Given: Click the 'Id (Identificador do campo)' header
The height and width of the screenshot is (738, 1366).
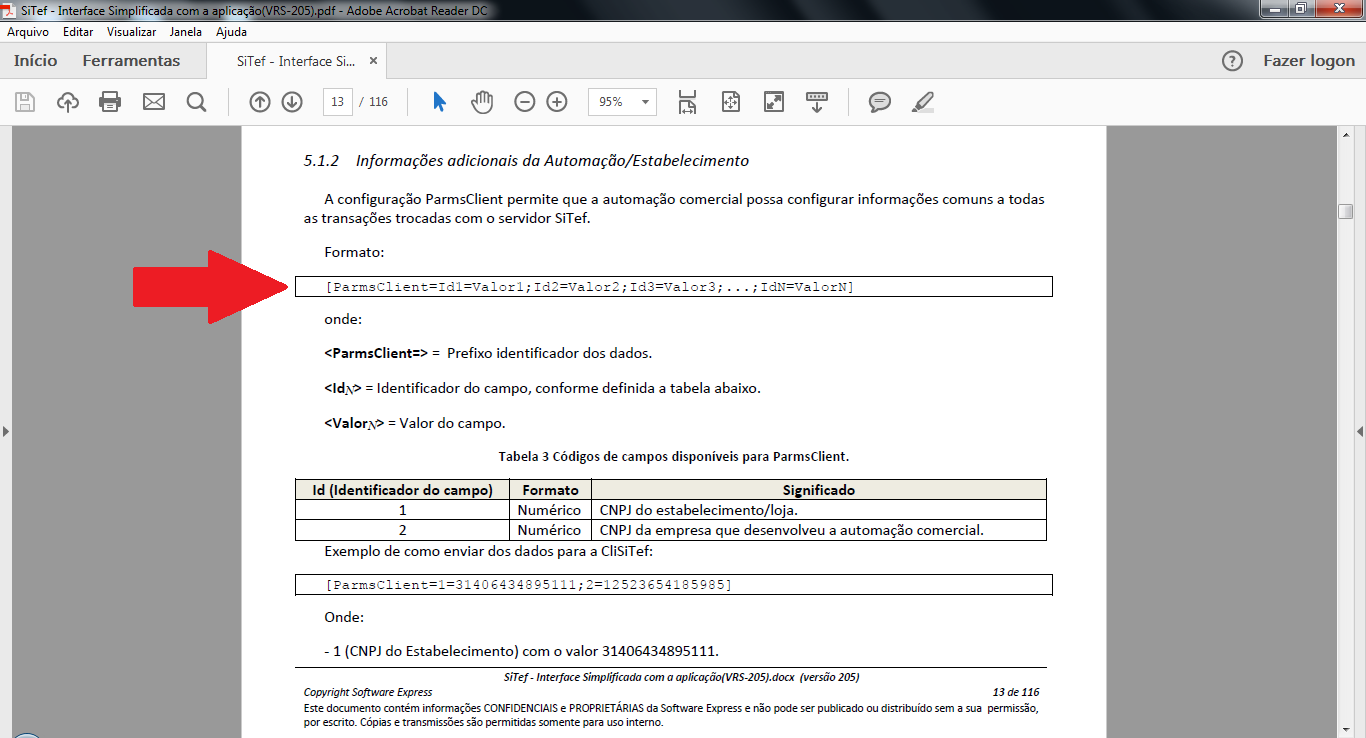Looking at the screenshot, I should (x=402, y=490).
